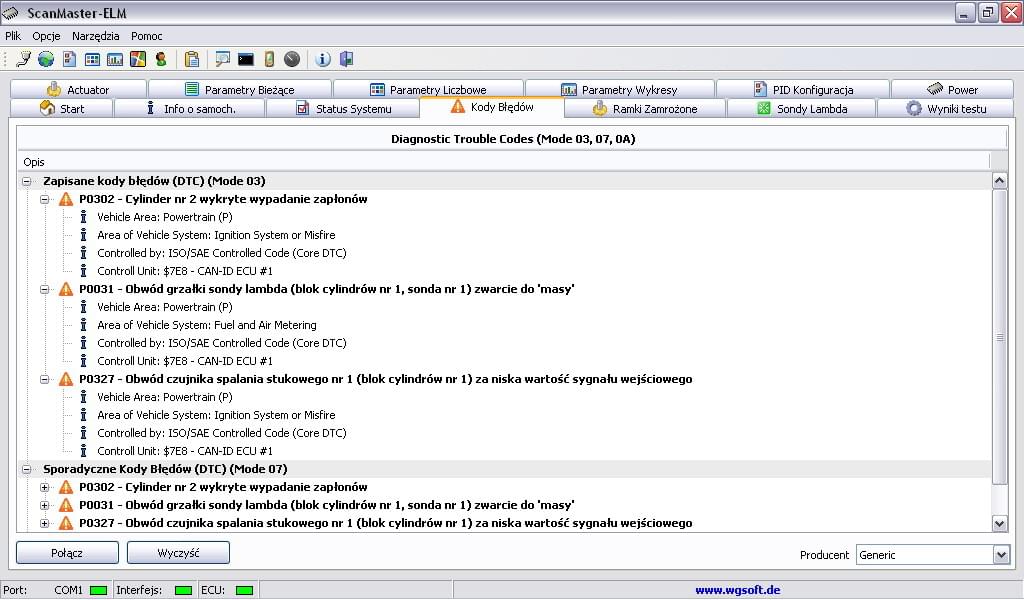Expand the P0327 node under Mode 07

[x=44, y=523]
